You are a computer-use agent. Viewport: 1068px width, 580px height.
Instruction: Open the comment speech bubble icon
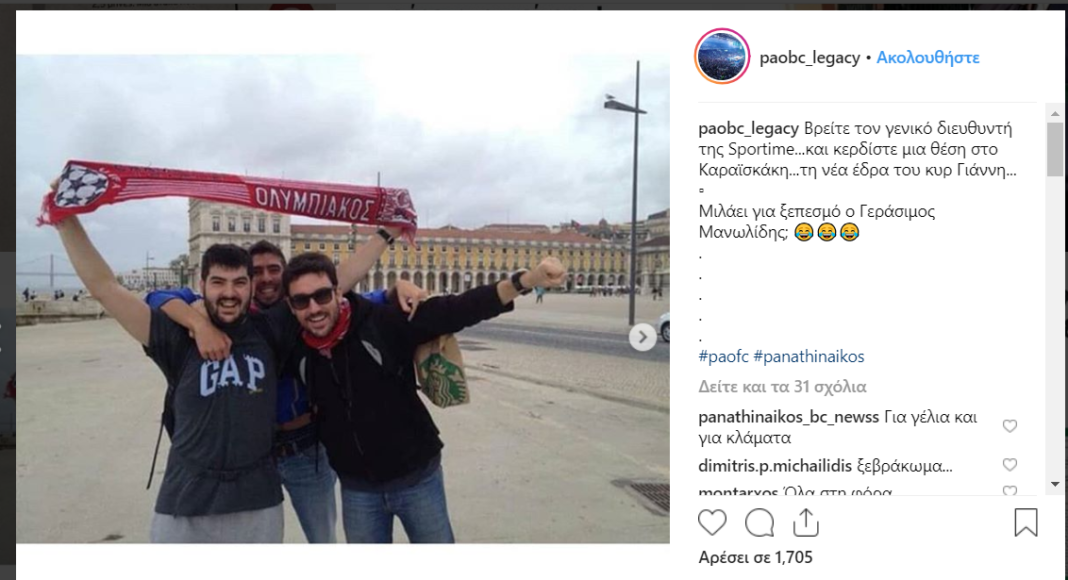pos(759,523)
